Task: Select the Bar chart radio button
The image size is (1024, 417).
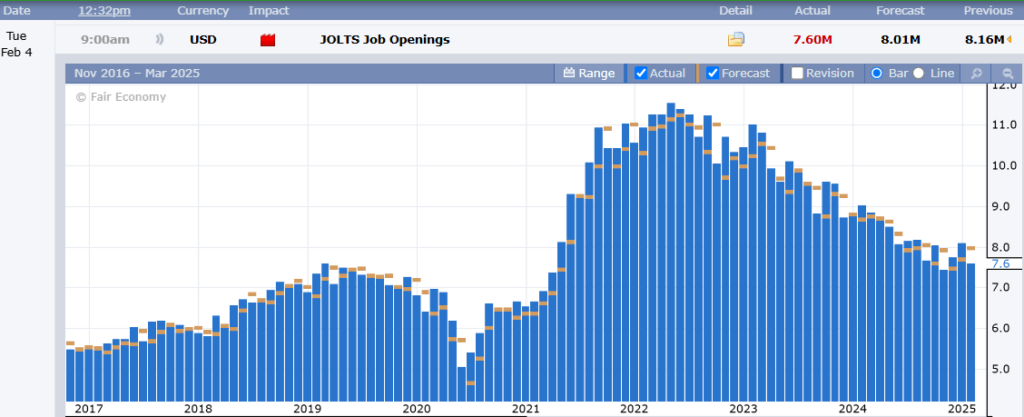Action: tap(876, 74)
